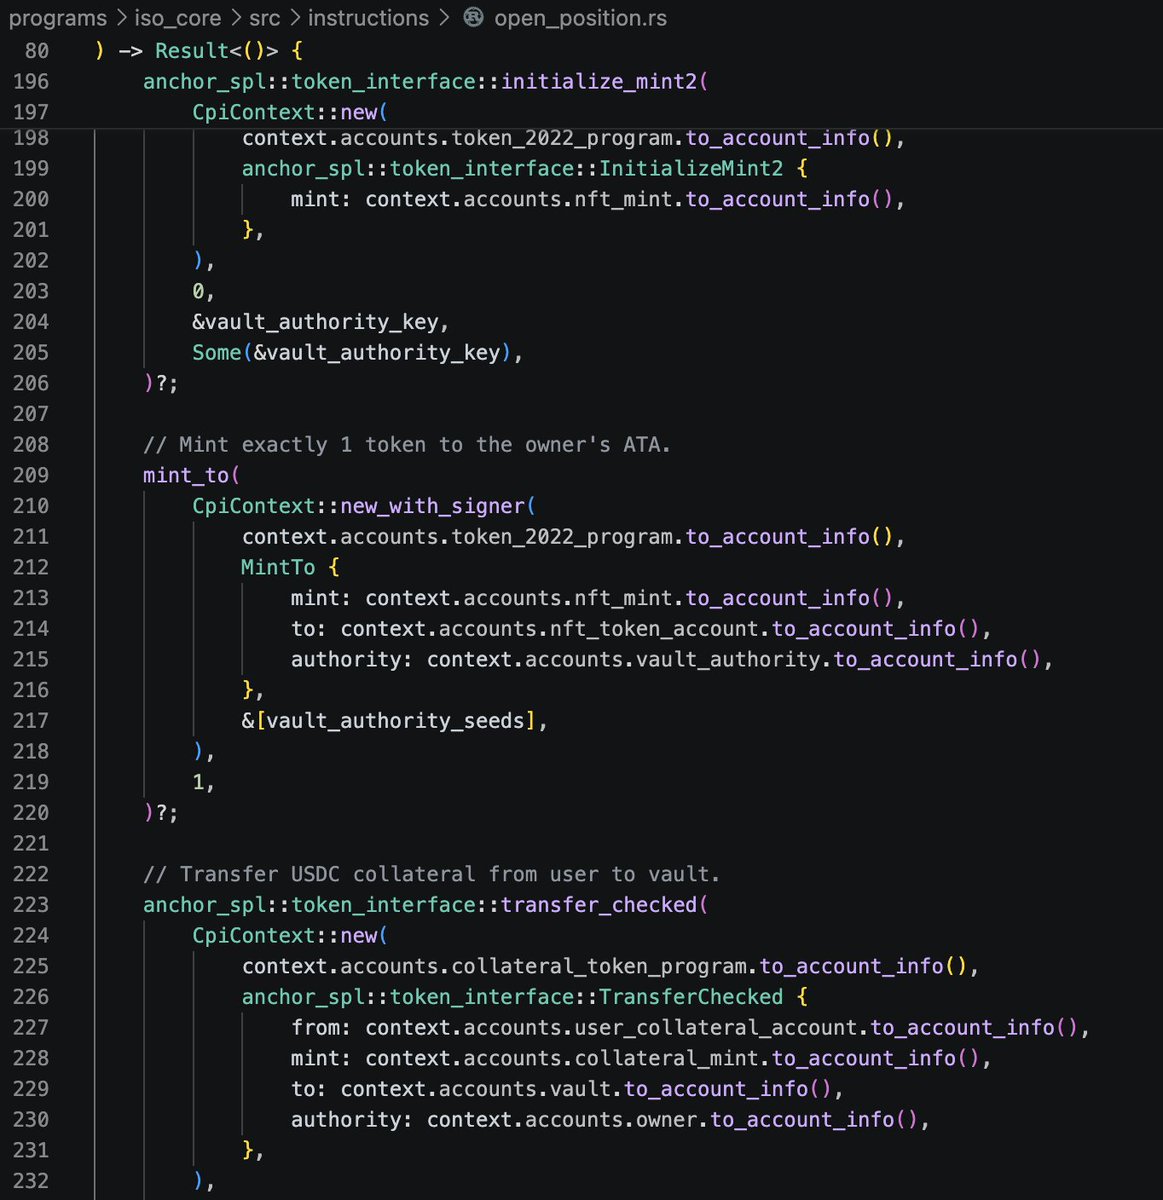Click "vault" on line 229
The height and width of the screenshot is (1200, 1163).
point(581,1088)
